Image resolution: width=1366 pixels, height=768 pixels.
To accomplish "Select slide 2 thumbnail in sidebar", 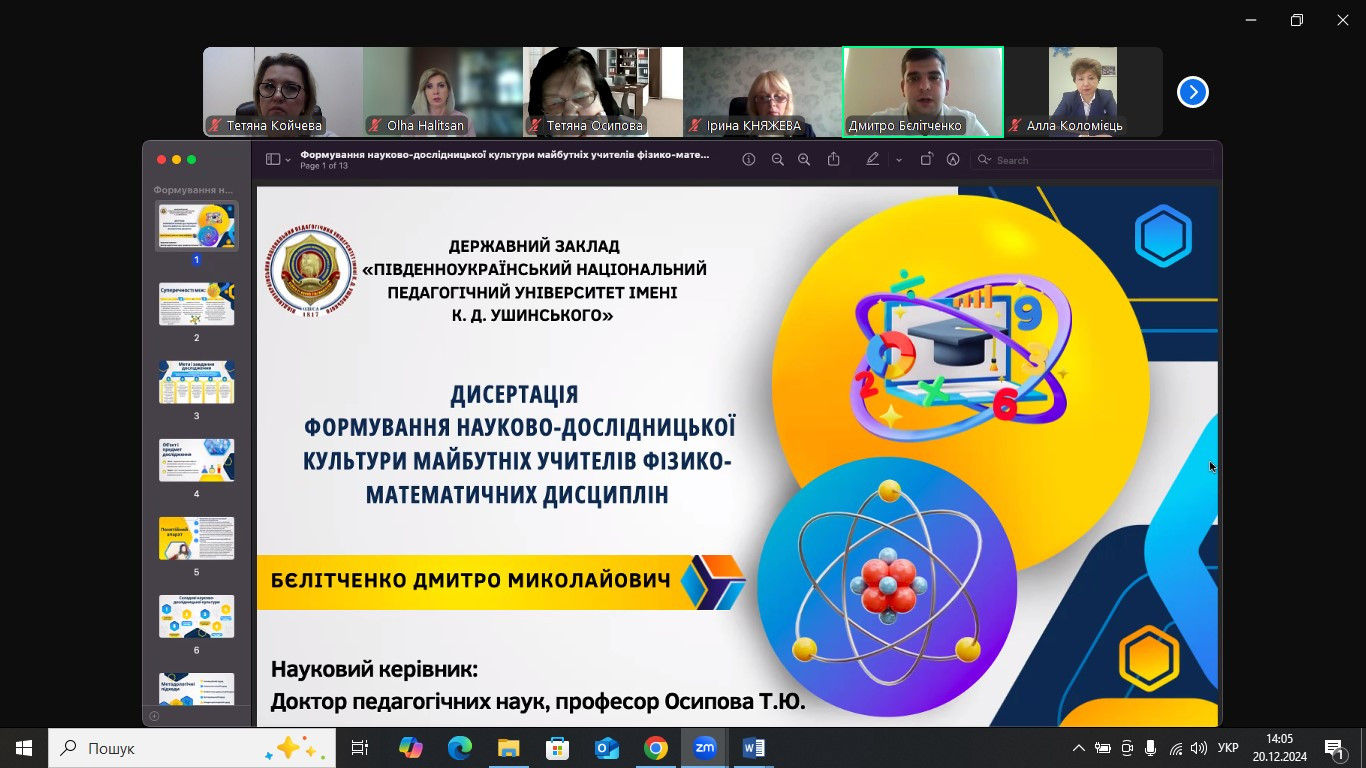I will click(x=196, y=304).
